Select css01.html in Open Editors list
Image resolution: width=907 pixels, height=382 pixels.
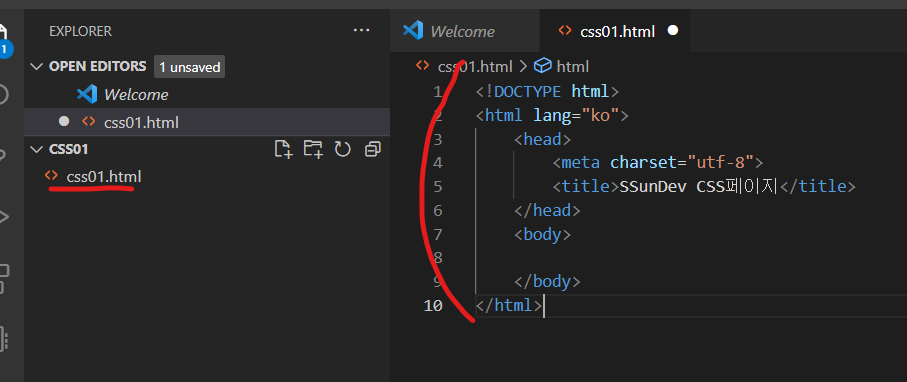[207, 122]
